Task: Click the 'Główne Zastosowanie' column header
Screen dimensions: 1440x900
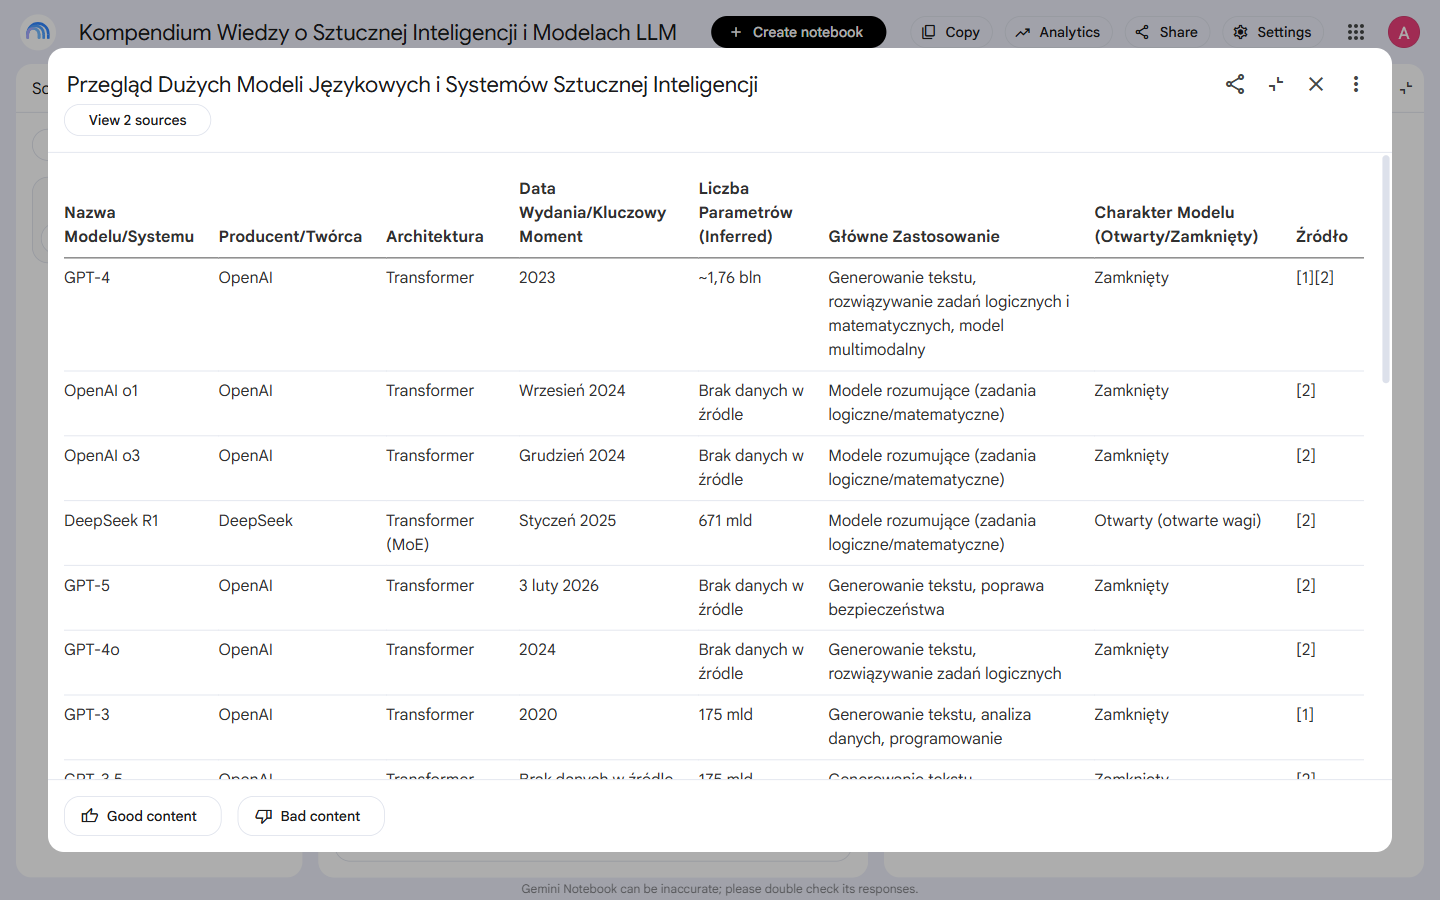Action: (x=914, y=236)
